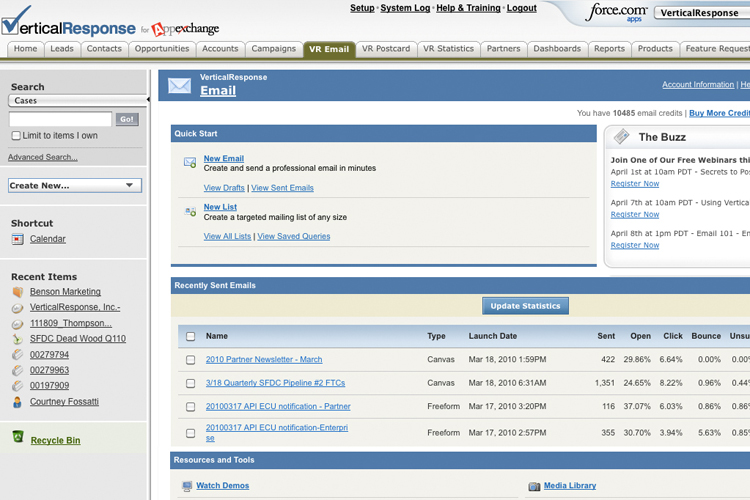
Task: Click the New List icon
Action: click(x=190, y=211)
